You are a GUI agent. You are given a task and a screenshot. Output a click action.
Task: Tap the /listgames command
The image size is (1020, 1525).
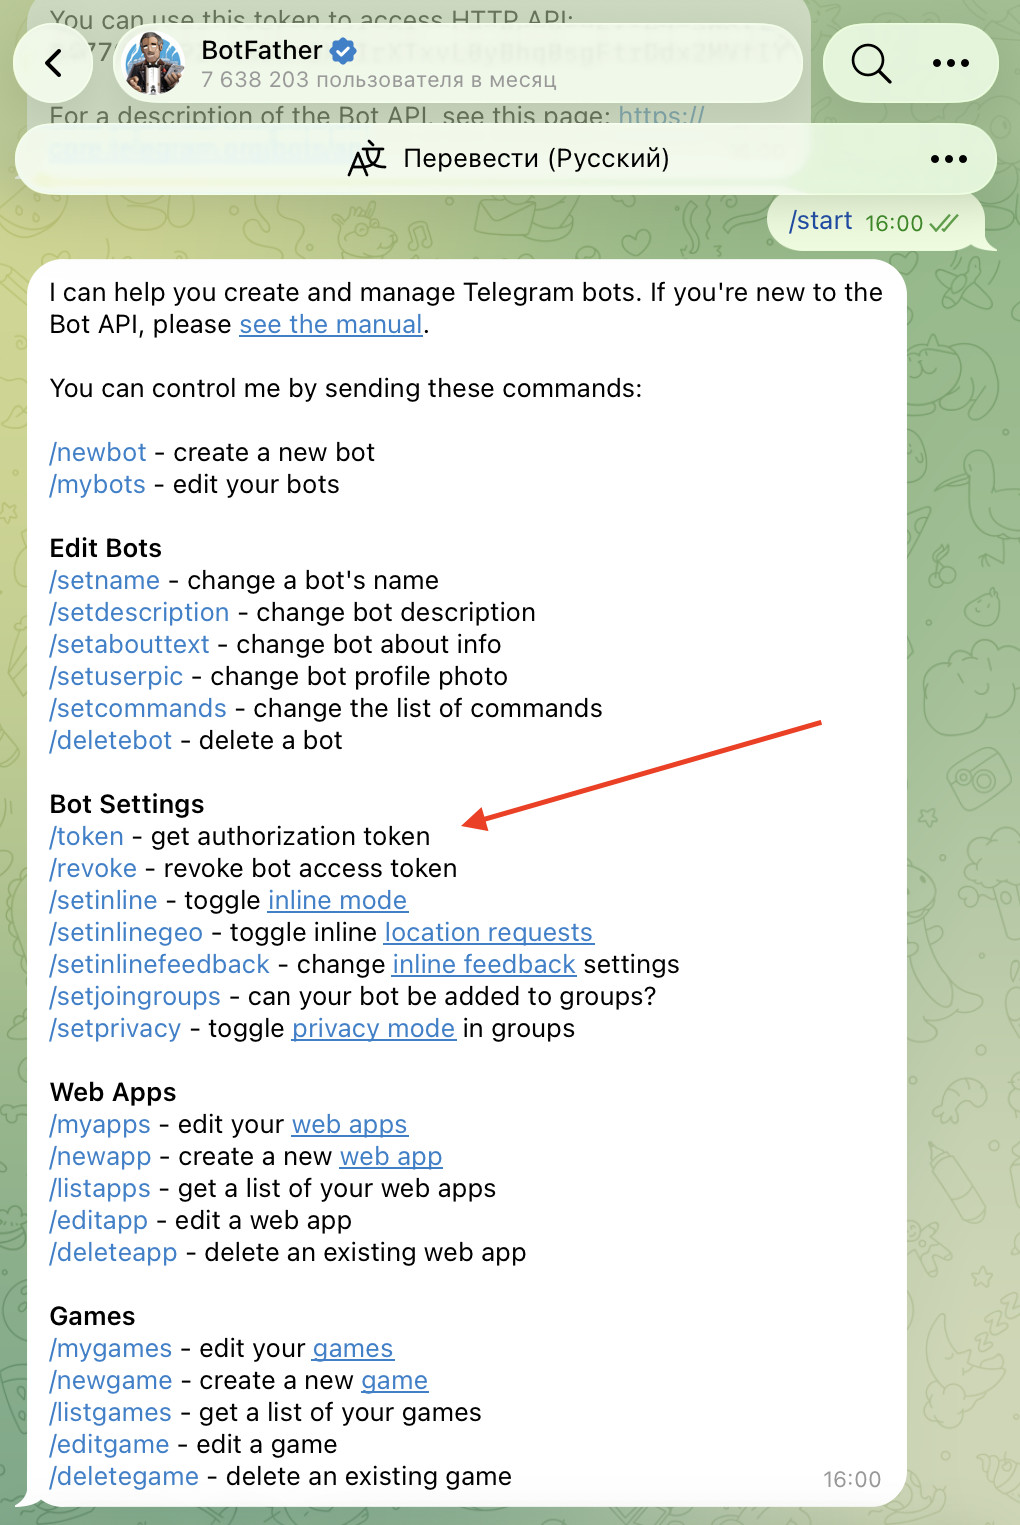click(111, 1412)
